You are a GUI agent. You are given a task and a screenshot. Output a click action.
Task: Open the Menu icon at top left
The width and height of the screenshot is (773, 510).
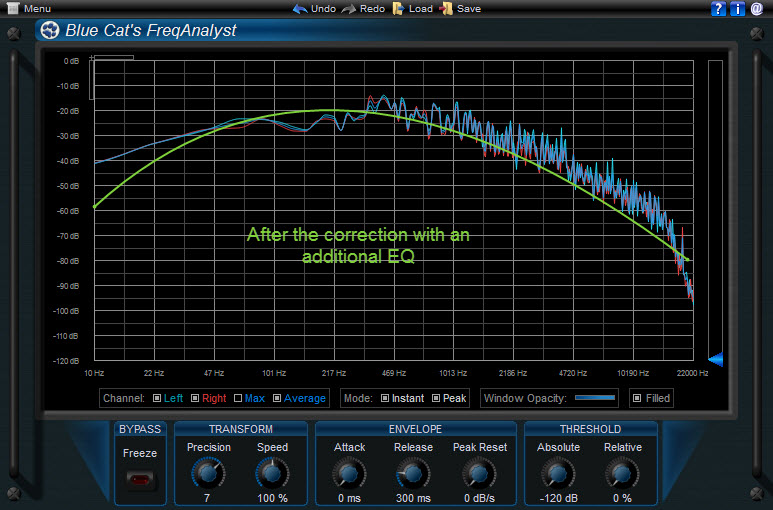click(13, 8)
